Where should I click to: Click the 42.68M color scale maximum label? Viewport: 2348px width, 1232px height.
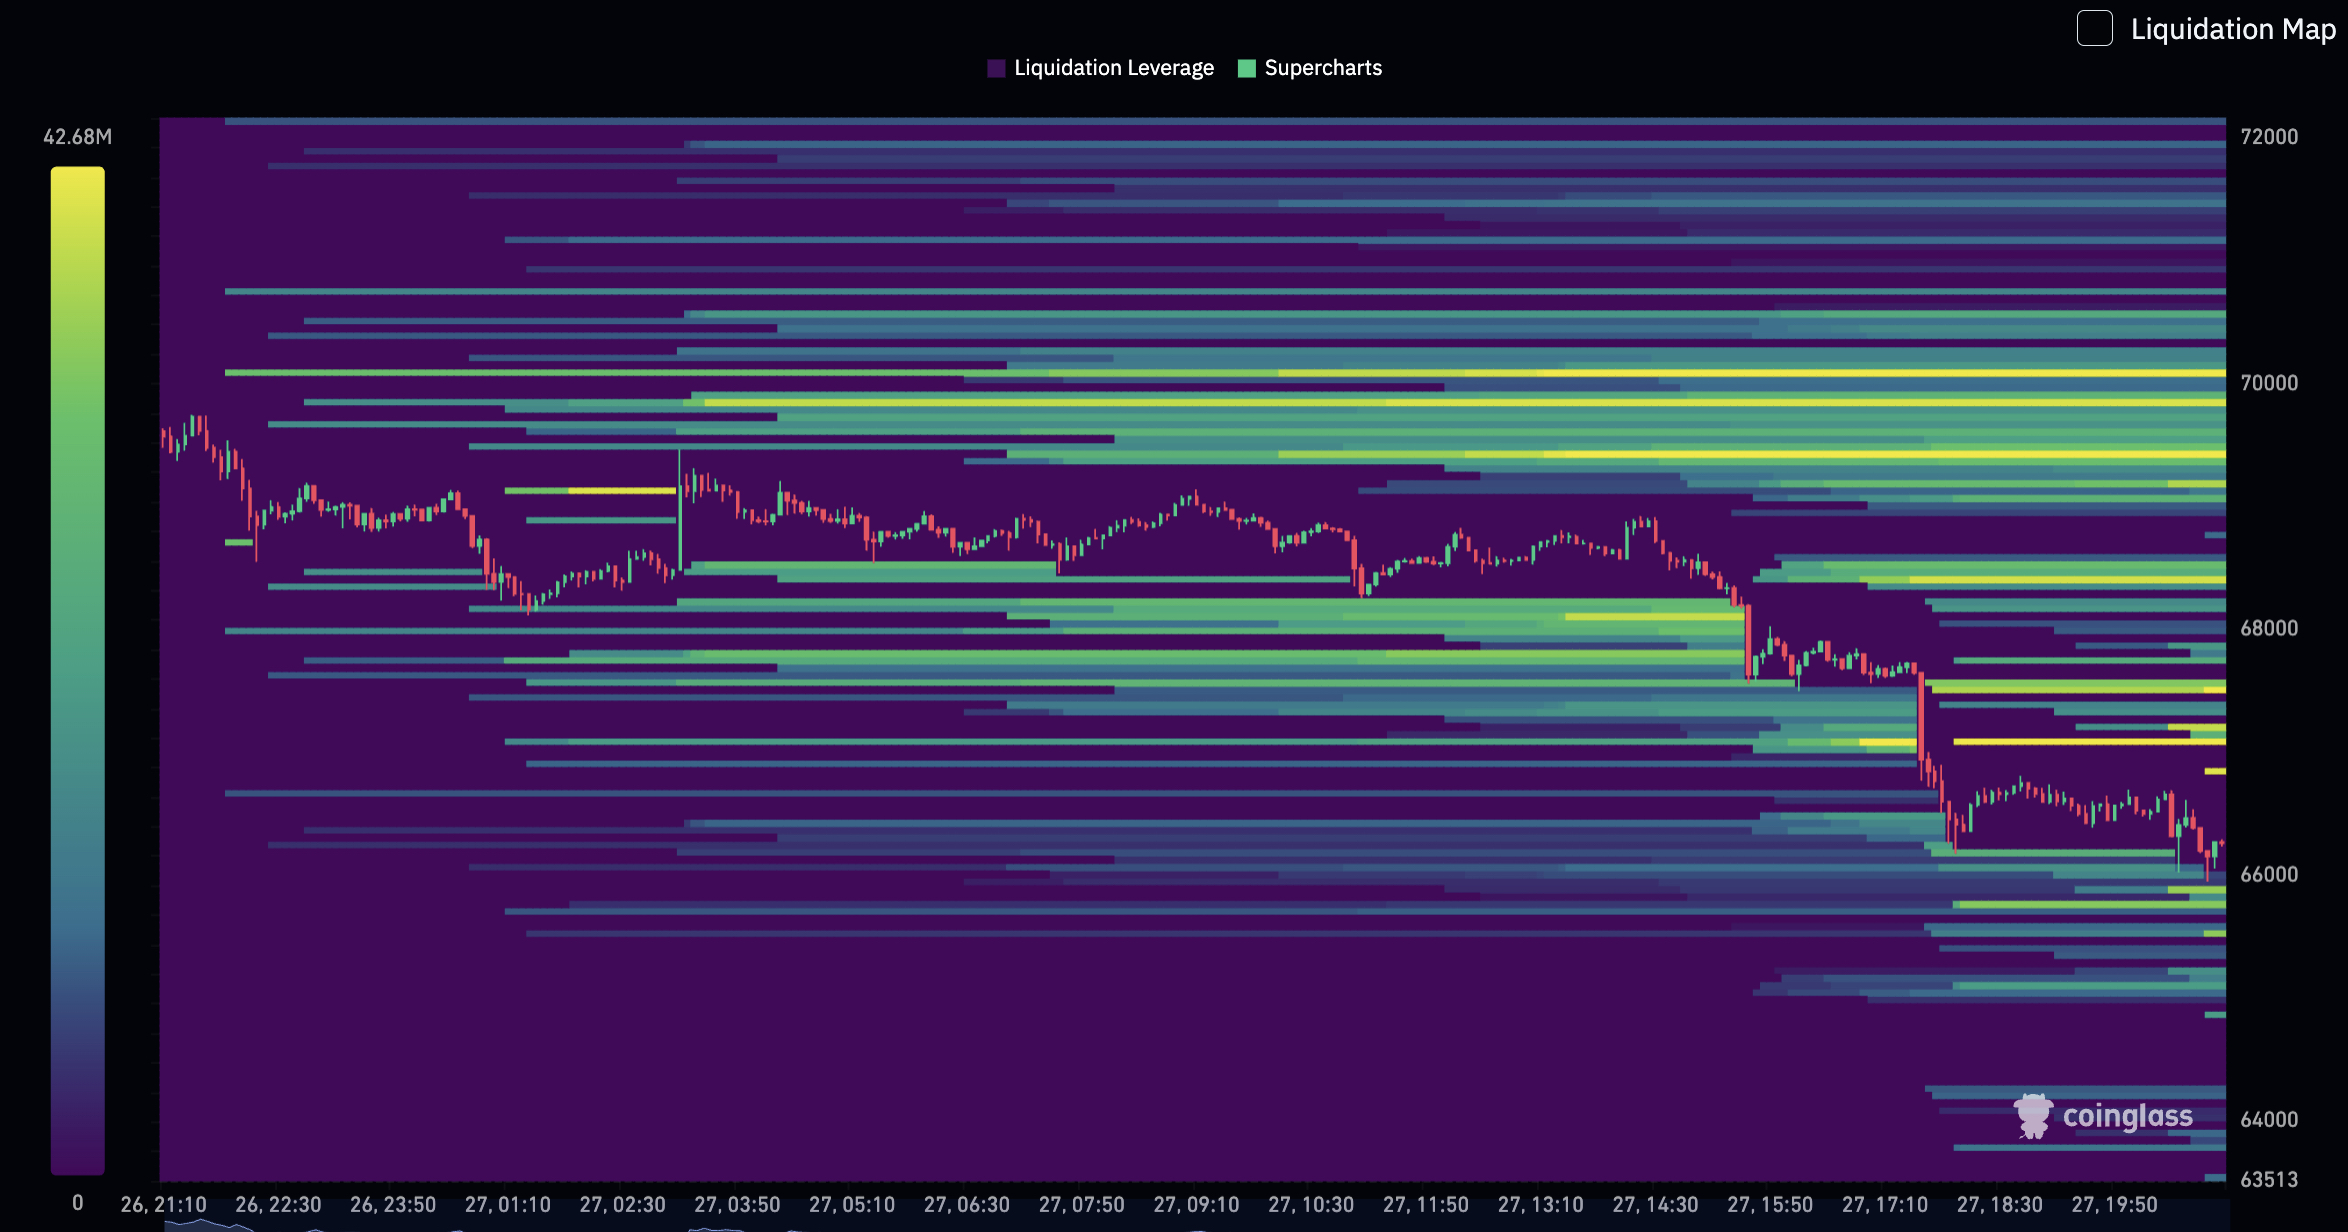click(x=77, y=137)
